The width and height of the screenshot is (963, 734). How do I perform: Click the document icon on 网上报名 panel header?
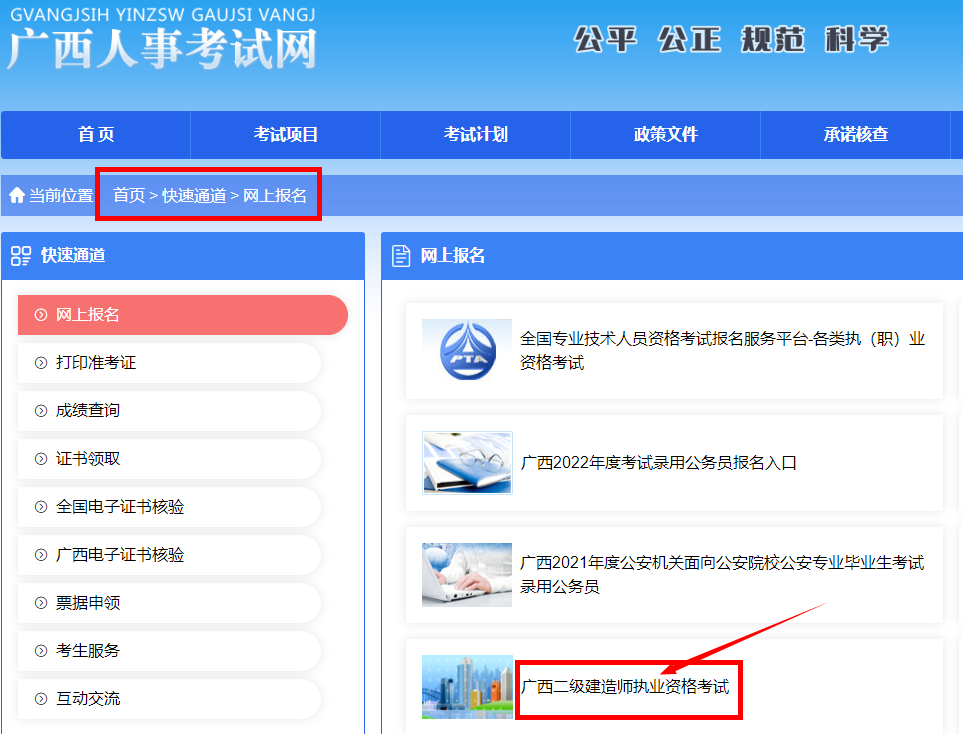tap(403, 255)
